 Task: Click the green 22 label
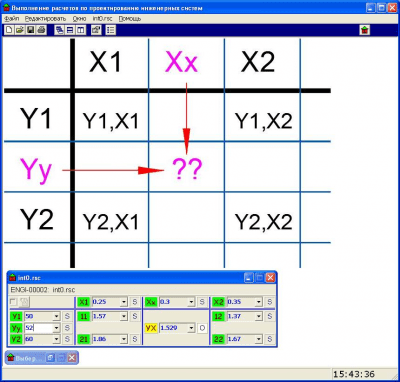tap(218, 339)
